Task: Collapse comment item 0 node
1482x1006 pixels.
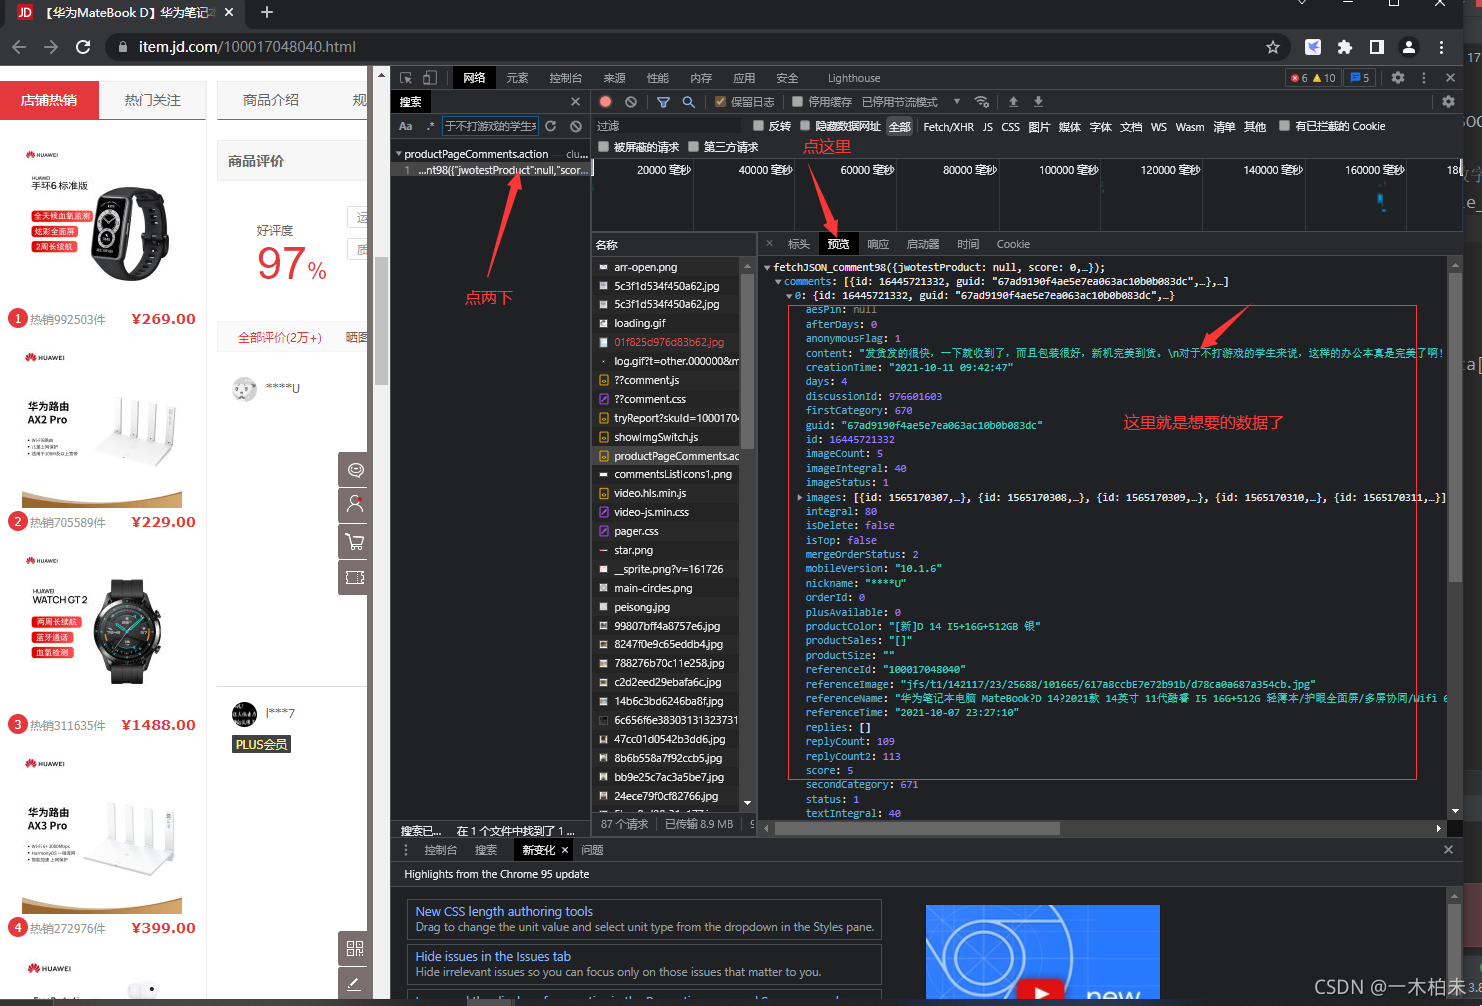Action: tap(789, 296)
